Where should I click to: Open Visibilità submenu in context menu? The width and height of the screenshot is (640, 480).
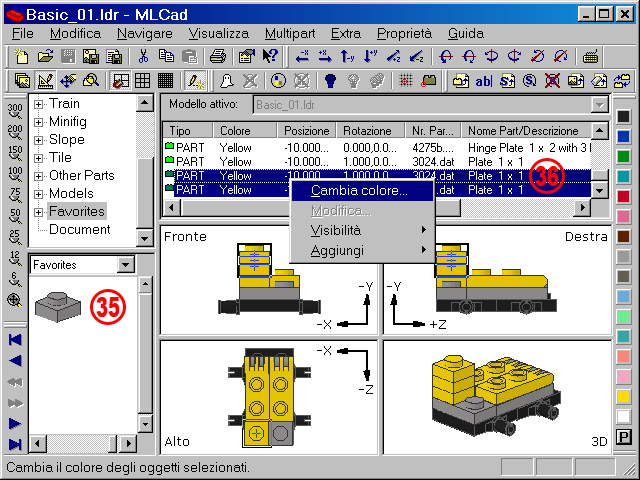[x=362, y=231]
